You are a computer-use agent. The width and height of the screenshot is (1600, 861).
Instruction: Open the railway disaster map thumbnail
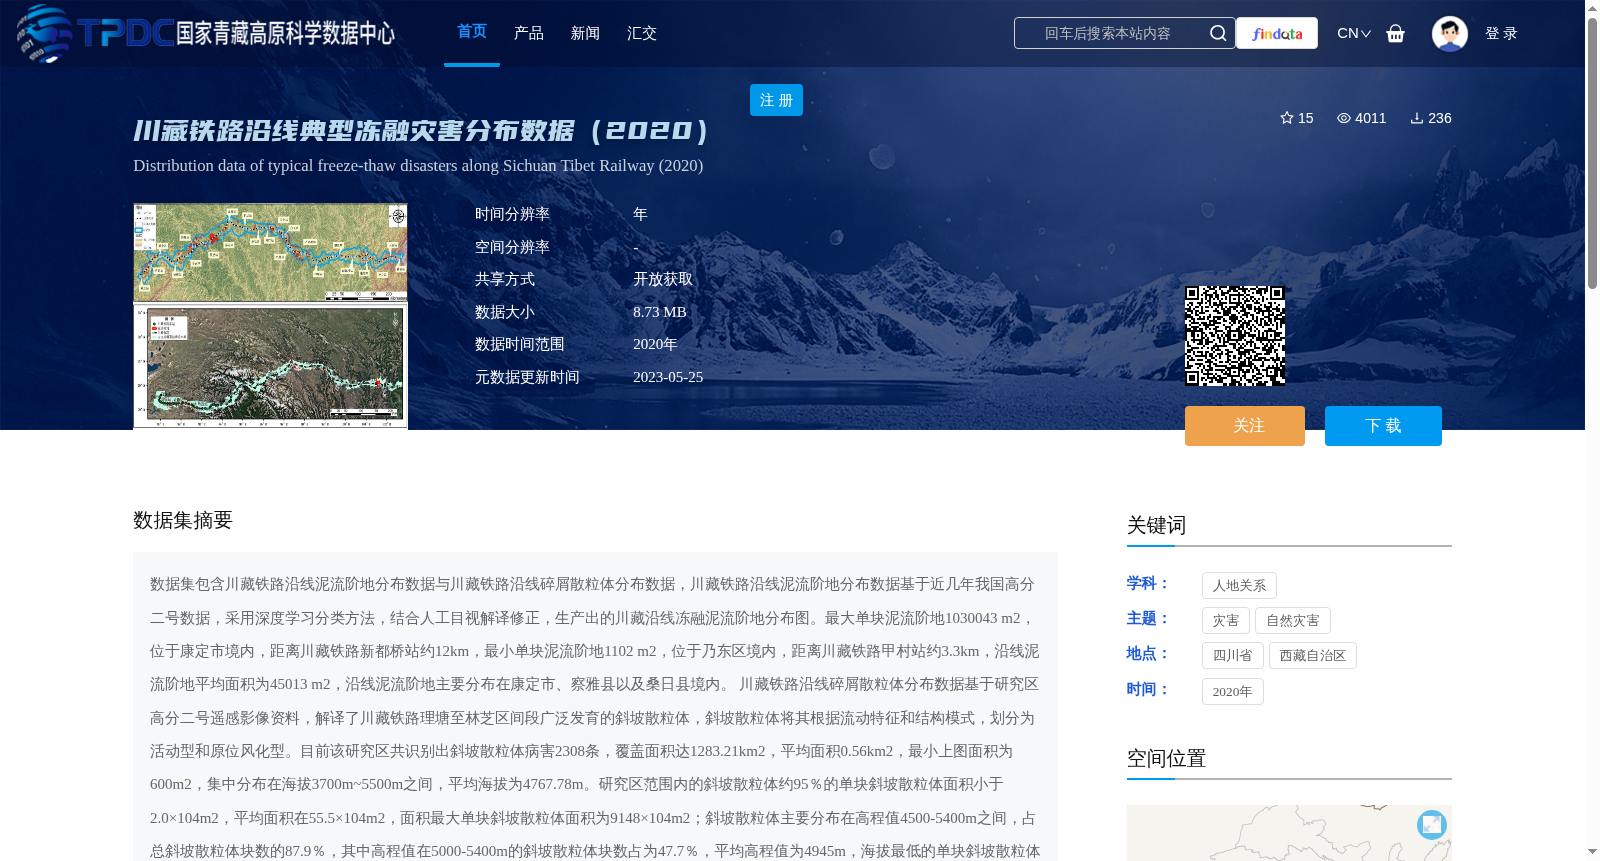tap(270, 316)
